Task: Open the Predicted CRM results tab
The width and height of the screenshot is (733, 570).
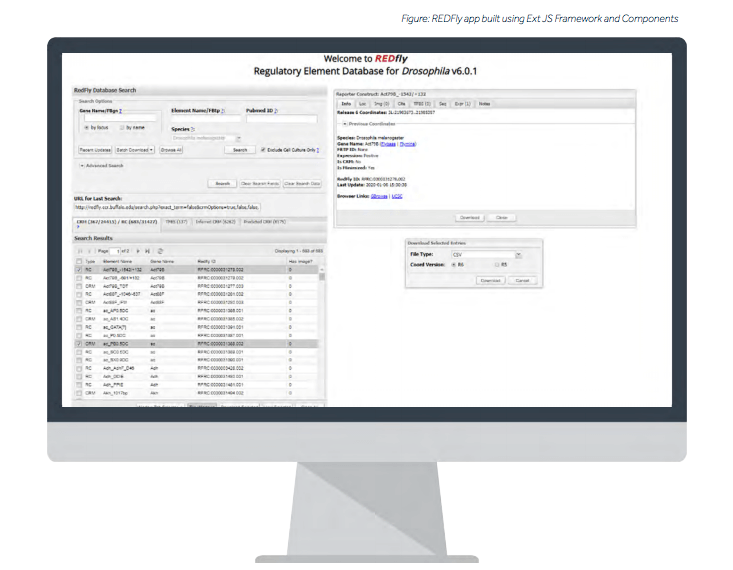Action: tap(265, 222)
